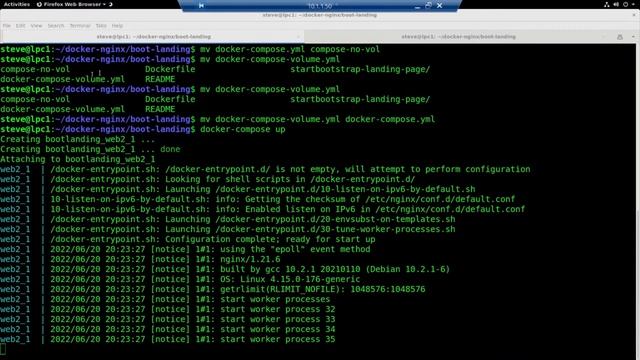Pin the remote connection bar
This screenshot has height=360, width=640.
(x=201, y=6)
